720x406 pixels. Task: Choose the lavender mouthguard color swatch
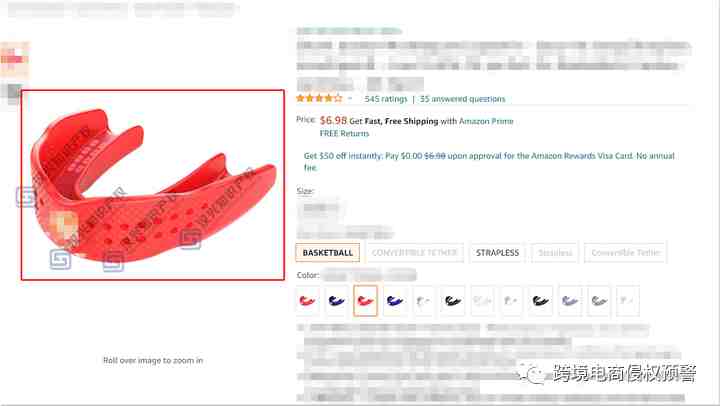pyautogui.click(x=570, y=301)
